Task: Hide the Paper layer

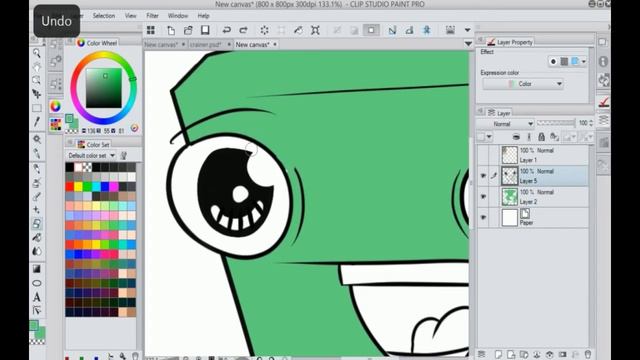Action: click(x=483, y=218)
